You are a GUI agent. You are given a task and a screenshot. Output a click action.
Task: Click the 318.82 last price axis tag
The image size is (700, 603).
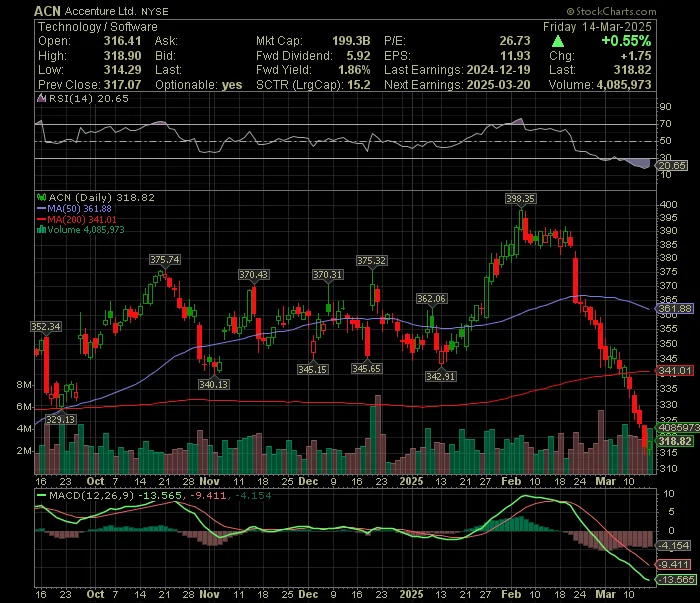[675, 441]
